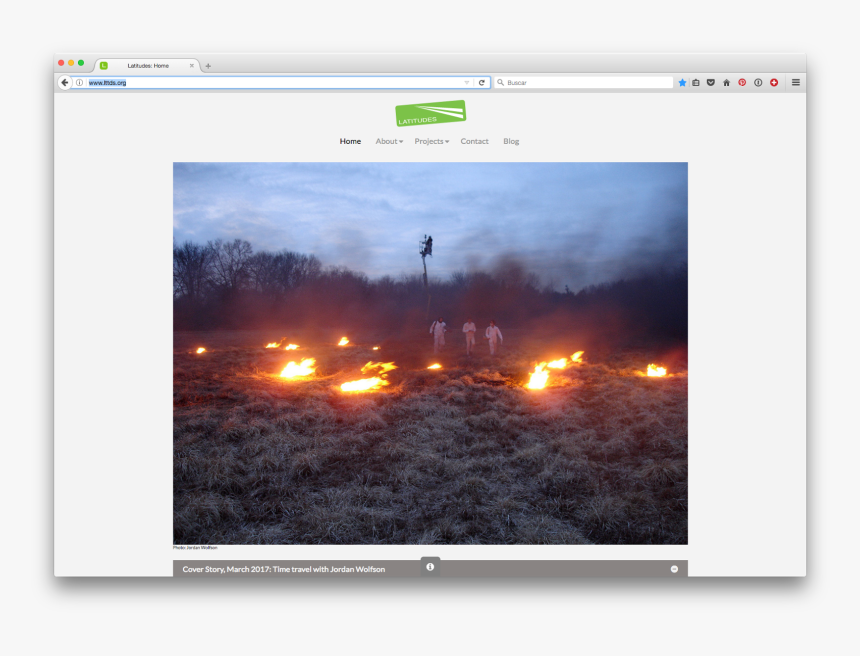Screen dimensions: 860x656
Task: Toggle the reload button next to the address bar
Action: [481, 82]
